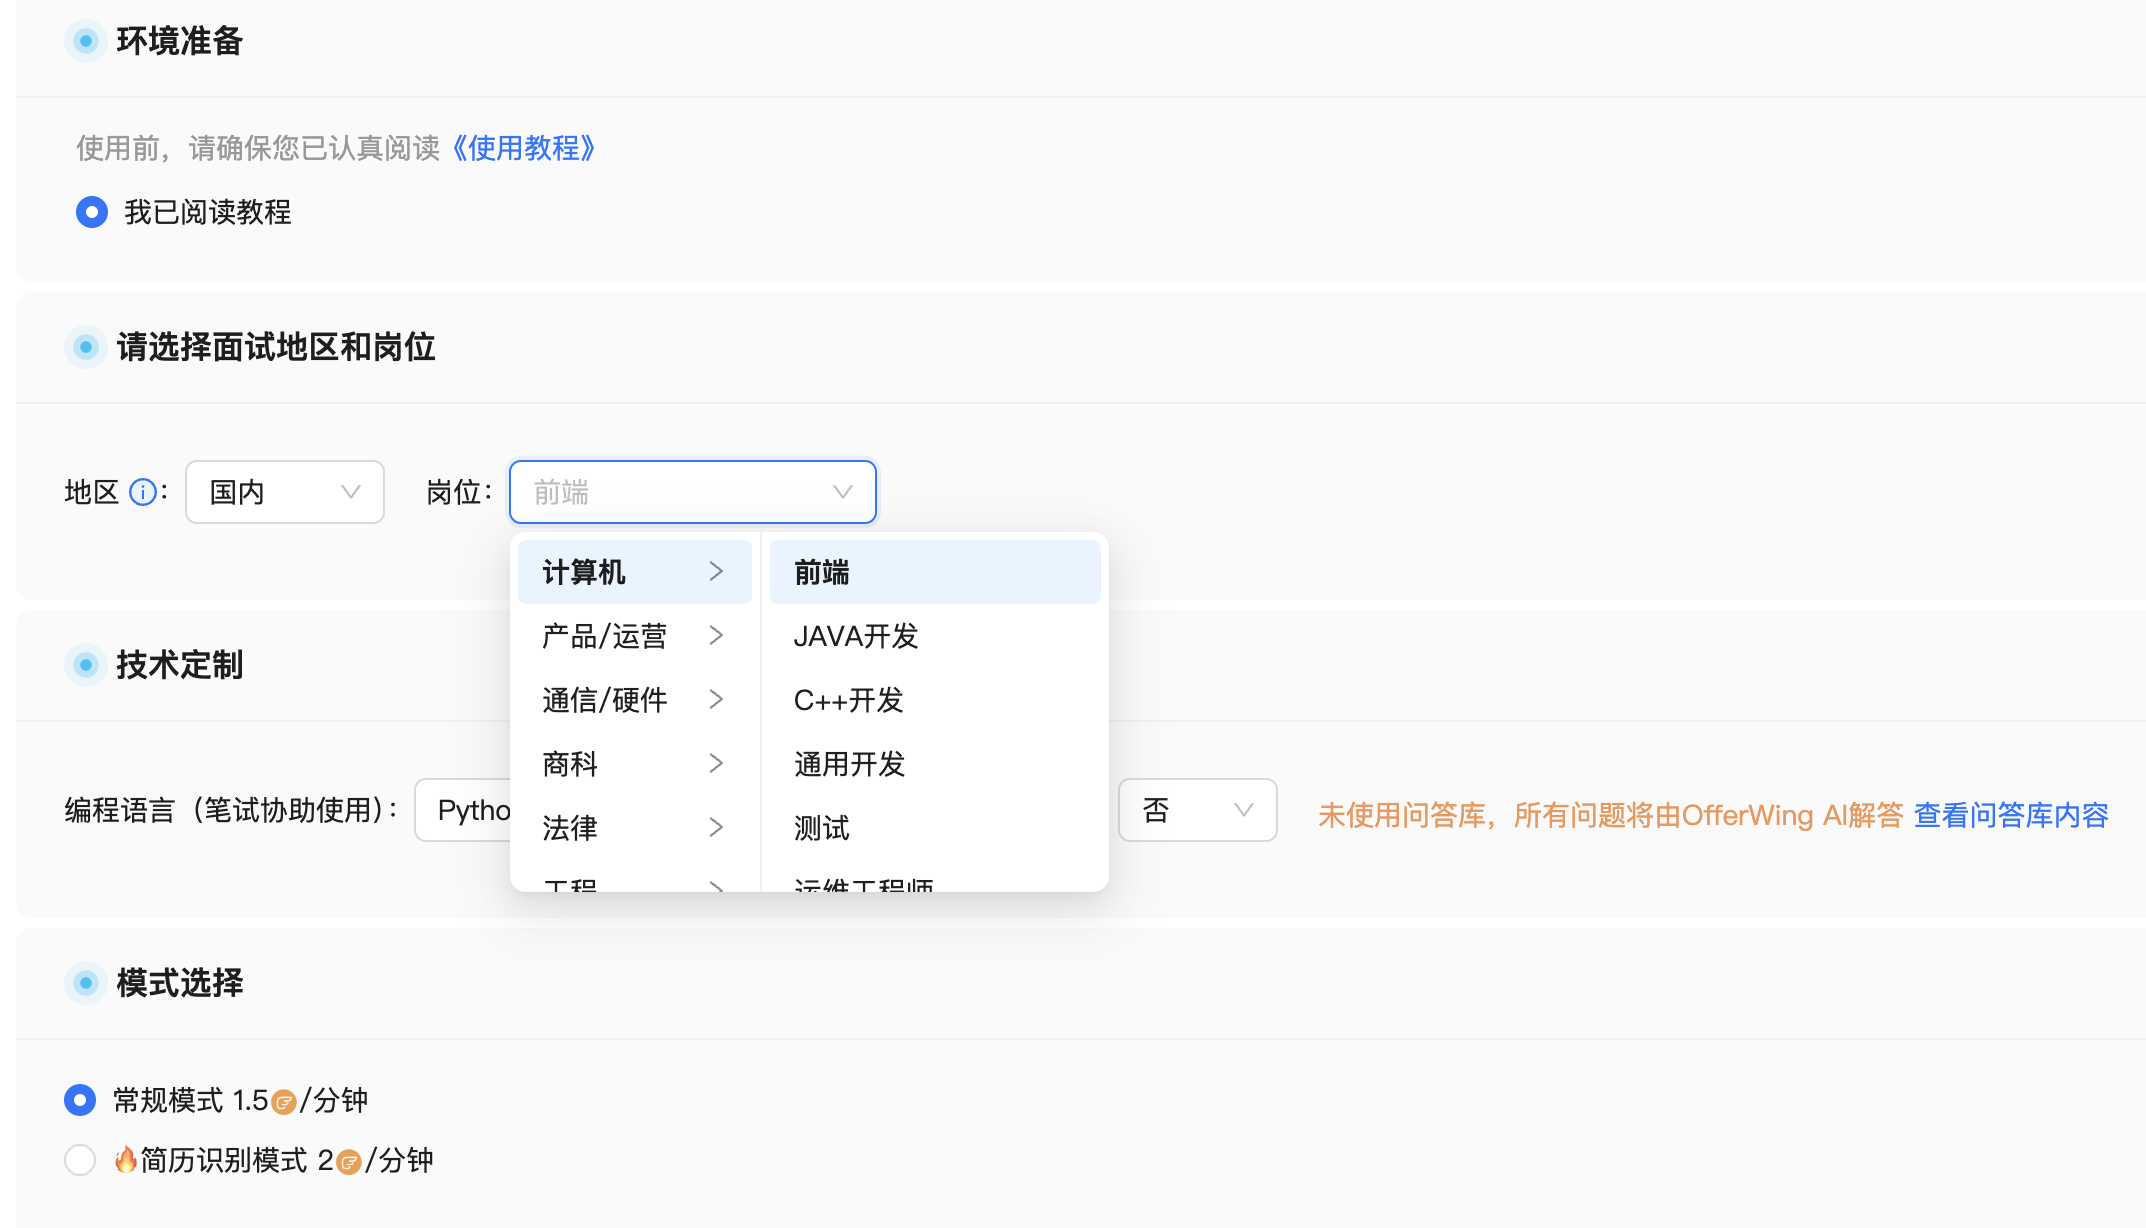
Task: Click the 查看问答库内容 link
Action: click(2010, 815)
